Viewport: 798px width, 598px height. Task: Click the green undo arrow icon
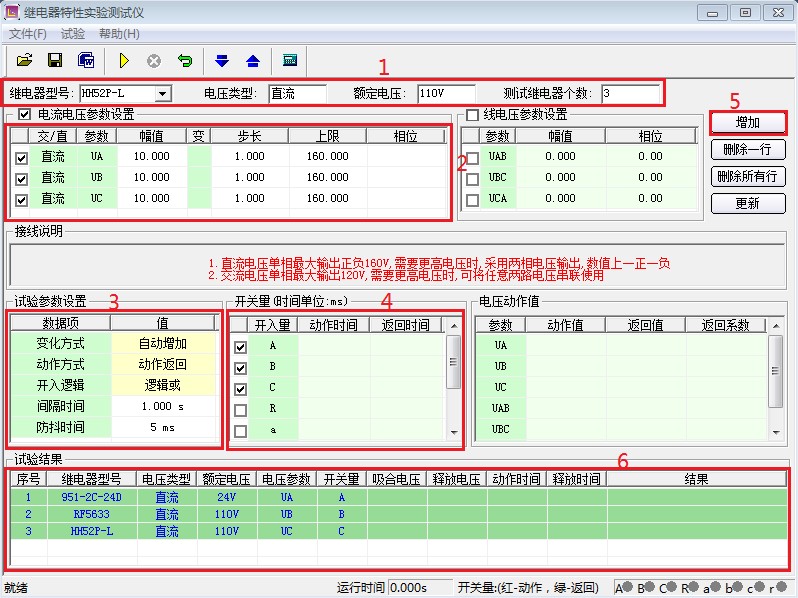[185, 60]
